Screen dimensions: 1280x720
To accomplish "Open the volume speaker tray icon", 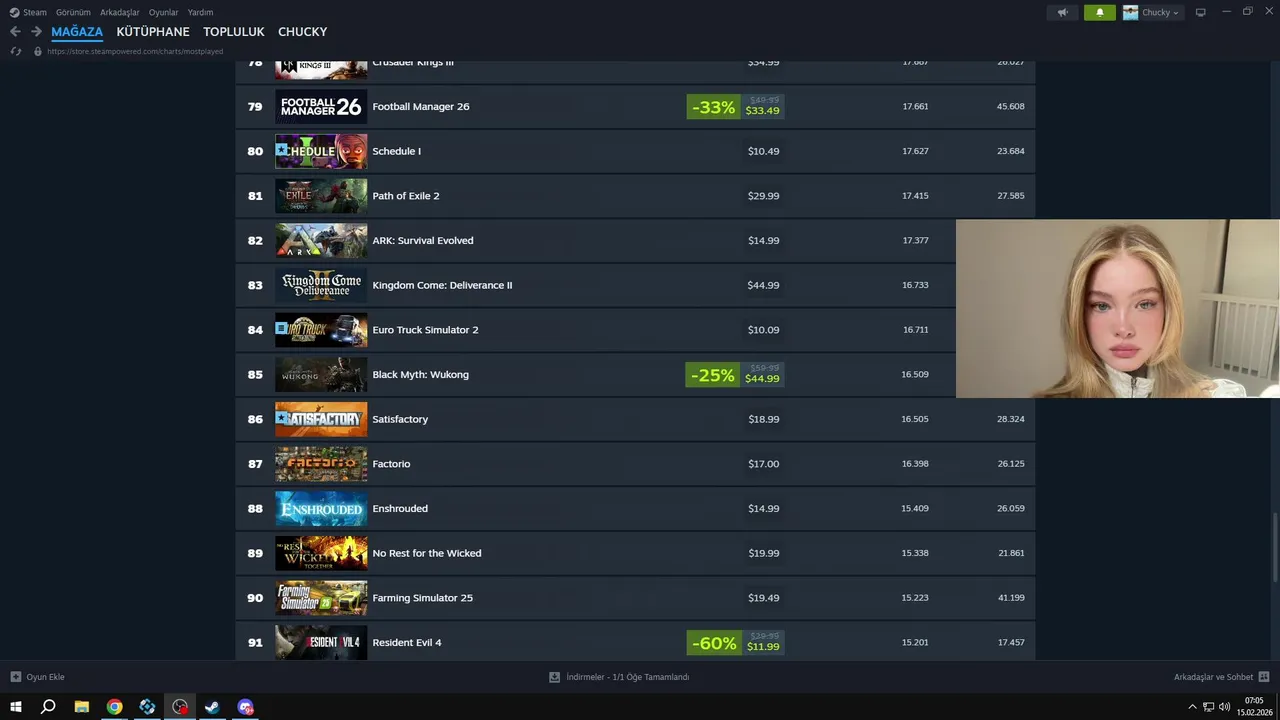I will click(x=1225, y=707).
